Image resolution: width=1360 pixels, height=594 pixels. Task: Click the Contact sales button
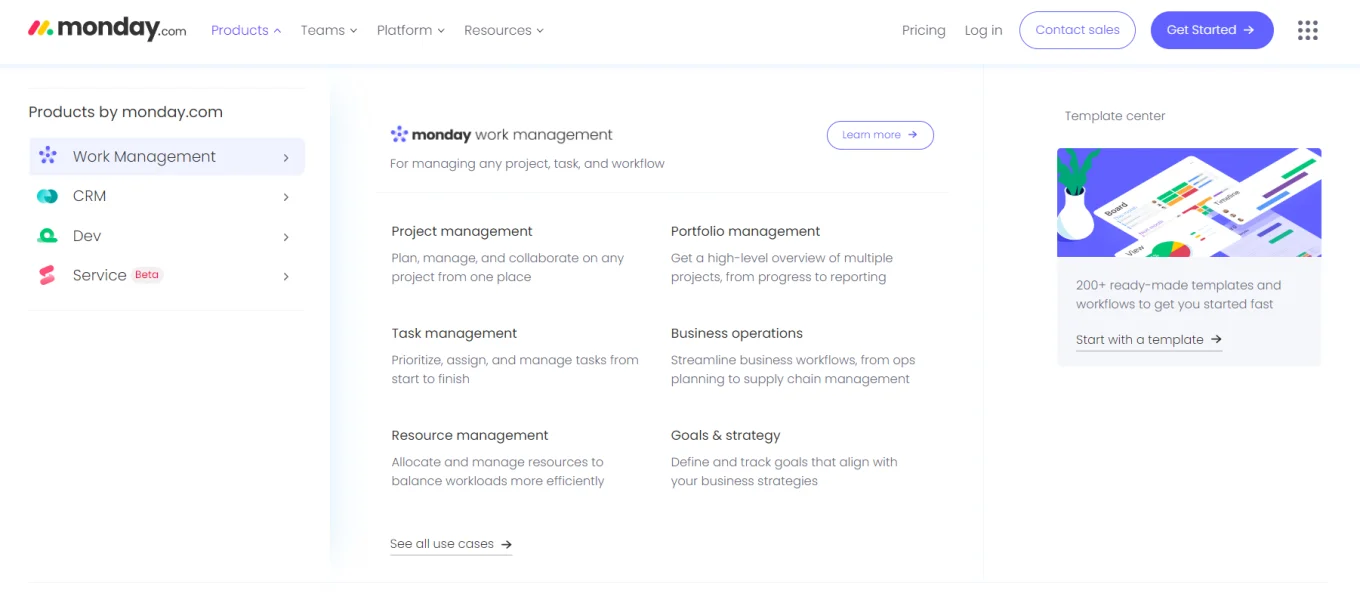[1077, 30]
